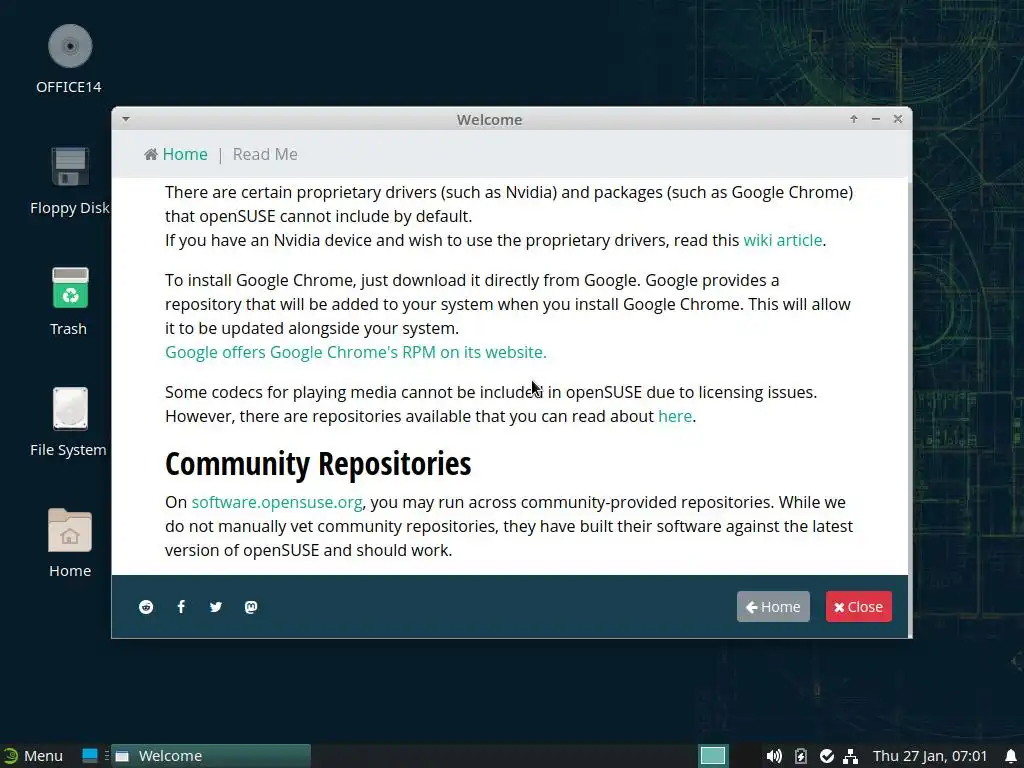The height and width of the screenshot is (768, 1024).
Task: Click the Community Repositories heading
Action: coord(318,464)
